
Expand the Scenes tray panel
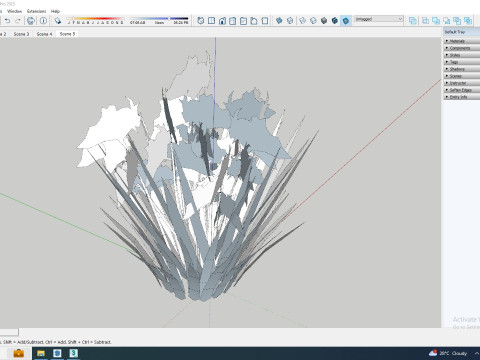coord(462,76)
